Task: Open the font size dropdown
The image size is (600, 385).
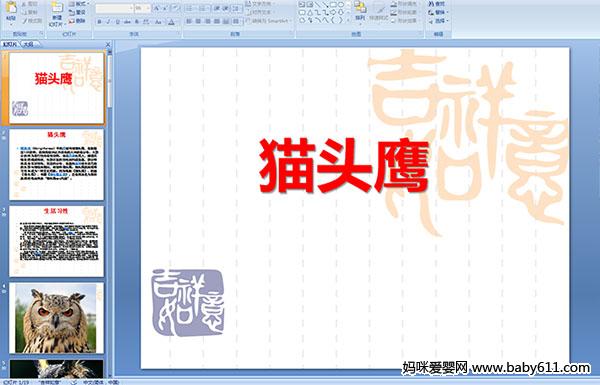Action: coord(148,8)
